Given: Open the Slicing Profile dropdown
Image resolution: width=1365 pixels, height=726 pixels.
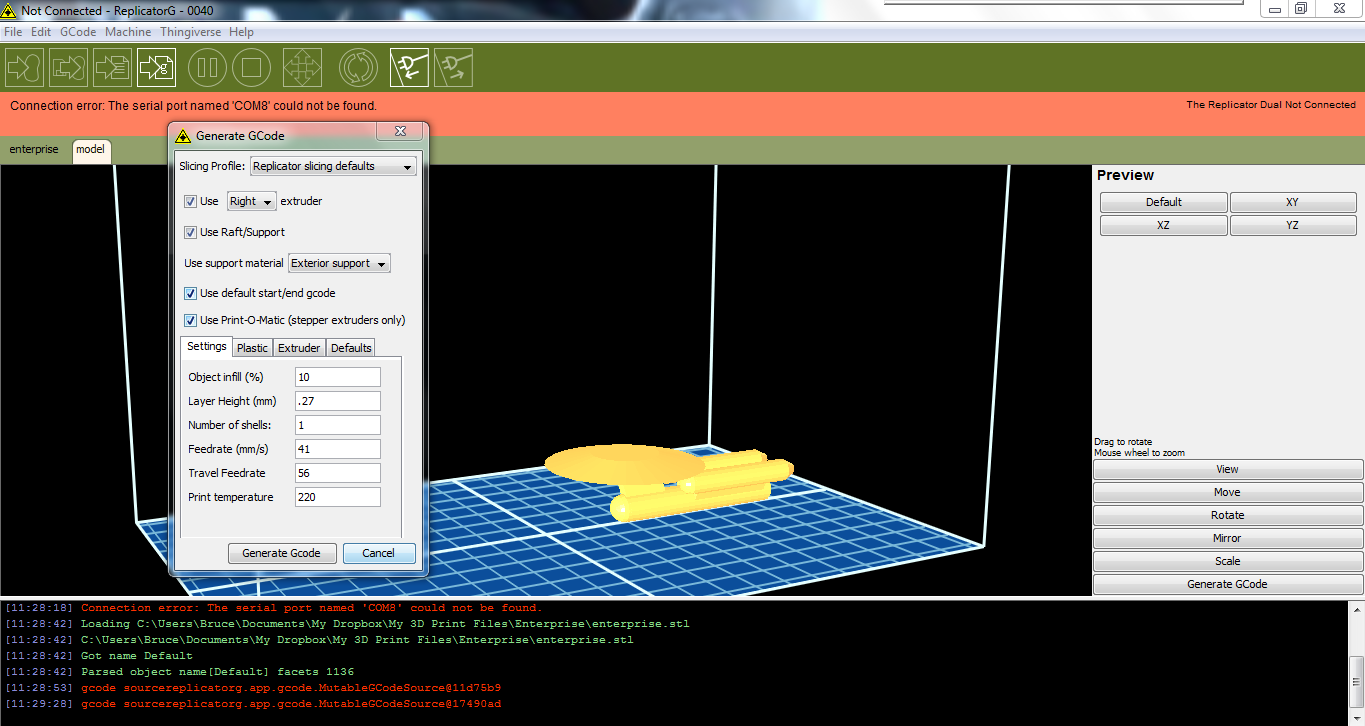Looking at the screenshot, I should pyautogui.click(x=333, y=166).
